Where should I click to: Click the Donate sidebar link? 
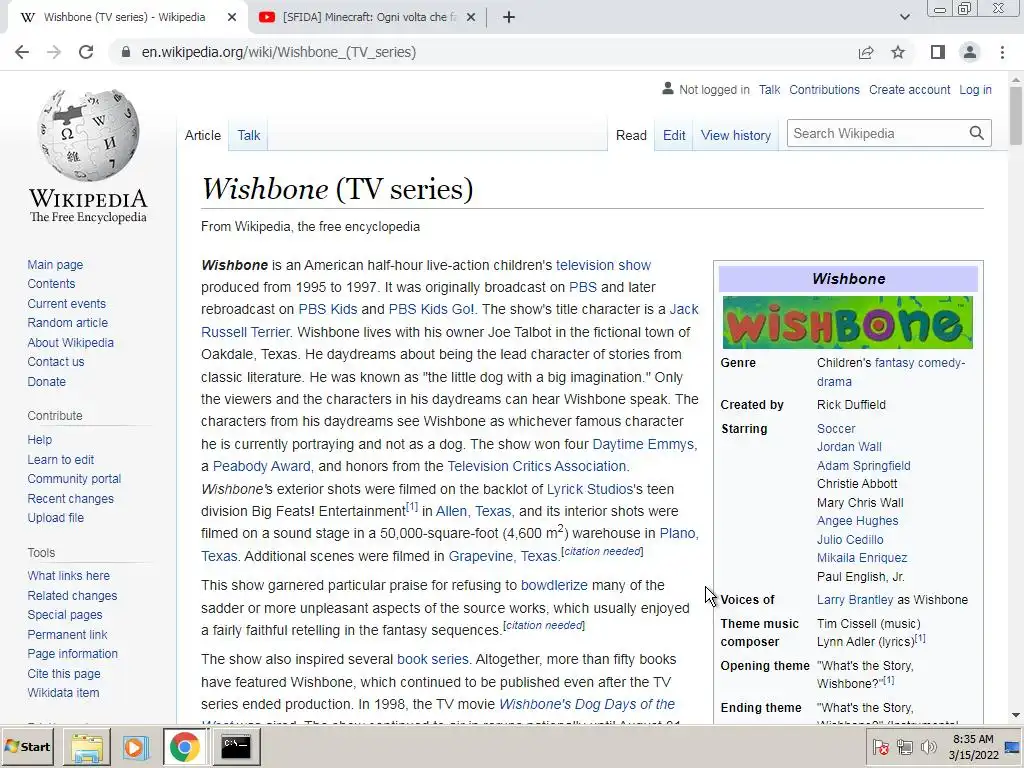point(46,381)
